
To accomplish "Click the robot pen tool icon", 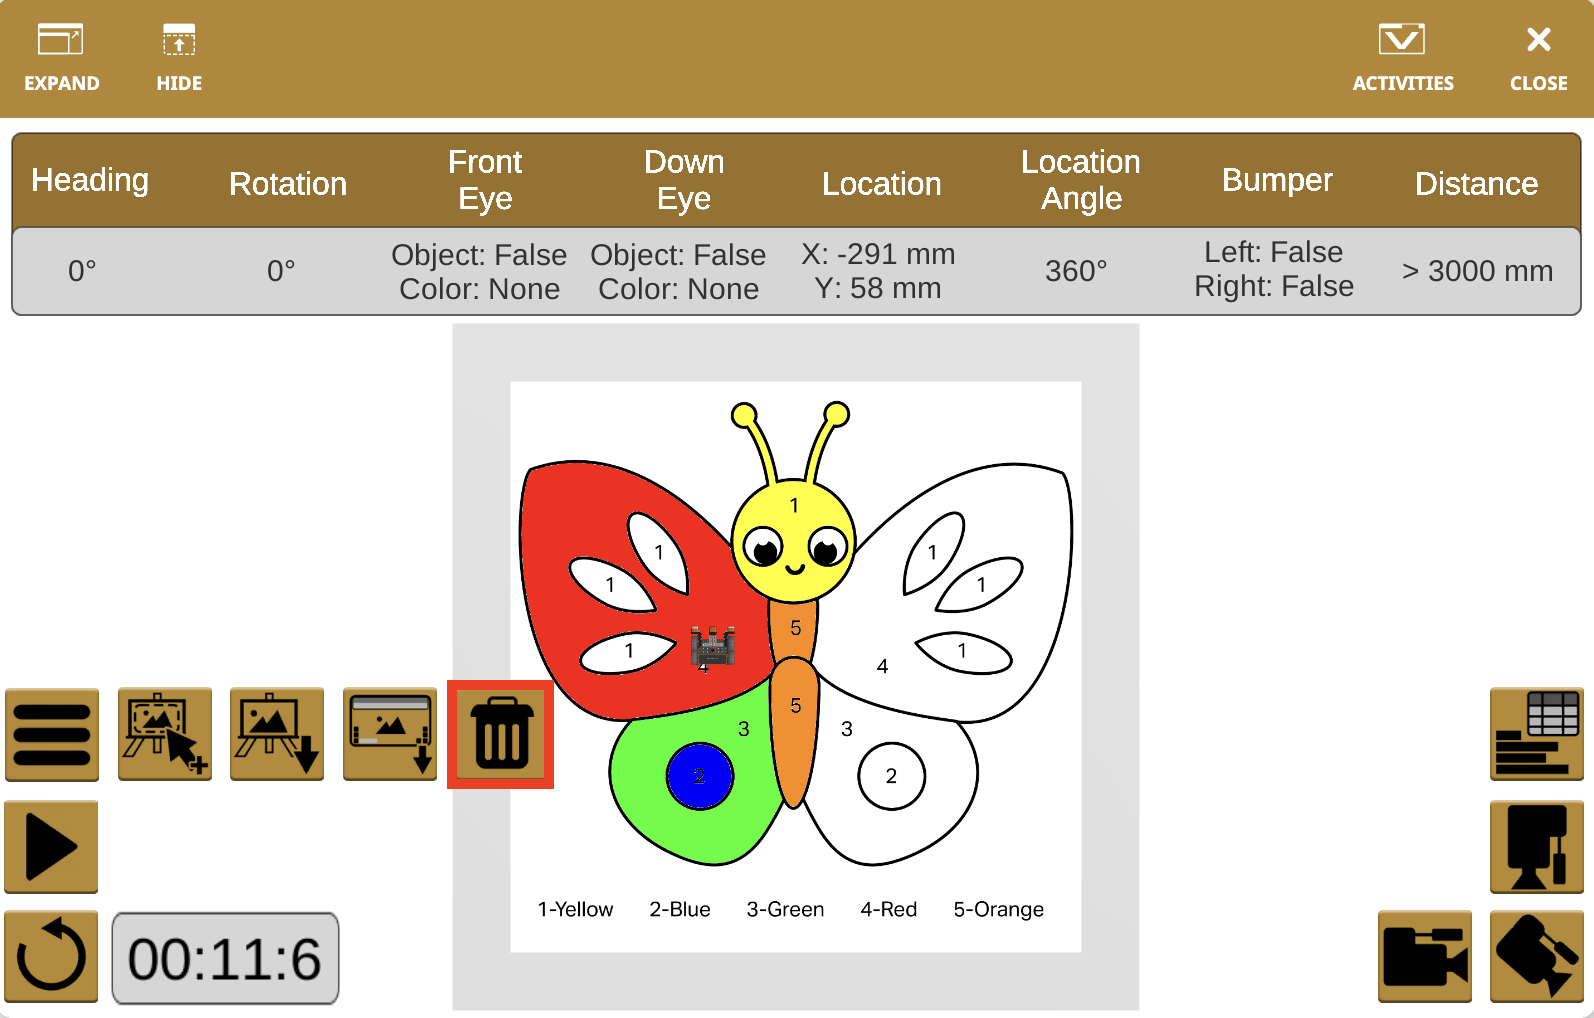I will [1536, 847].
